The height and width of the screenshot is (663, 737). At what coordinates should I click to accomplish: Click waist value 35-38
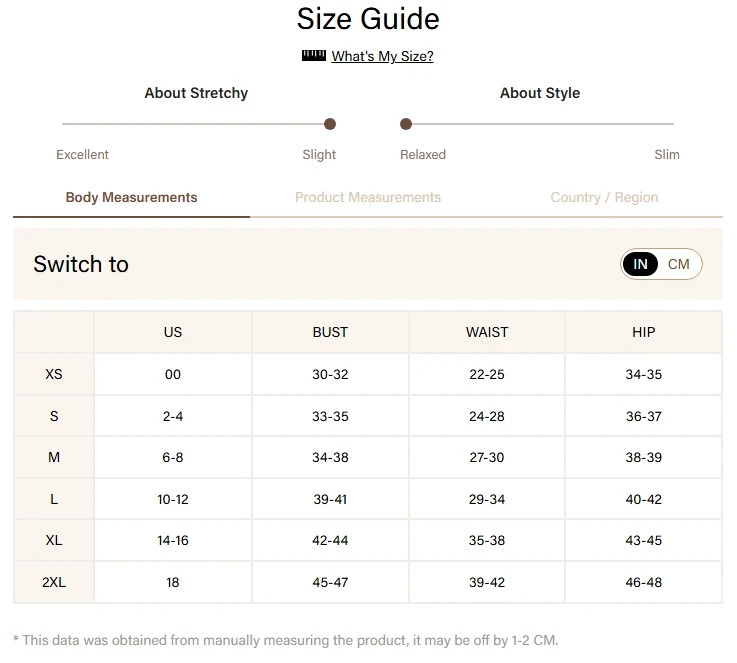(x=487, y=540)
